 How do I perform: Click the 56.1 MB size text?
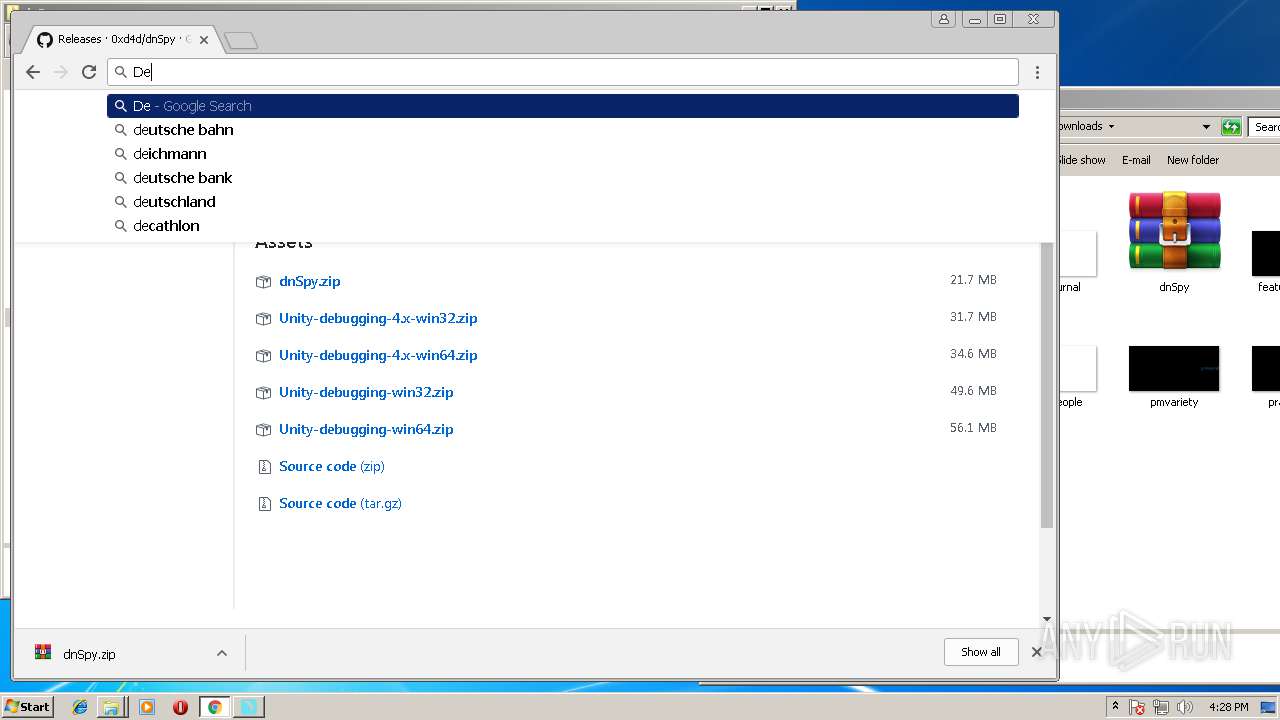tap(973, 428)
